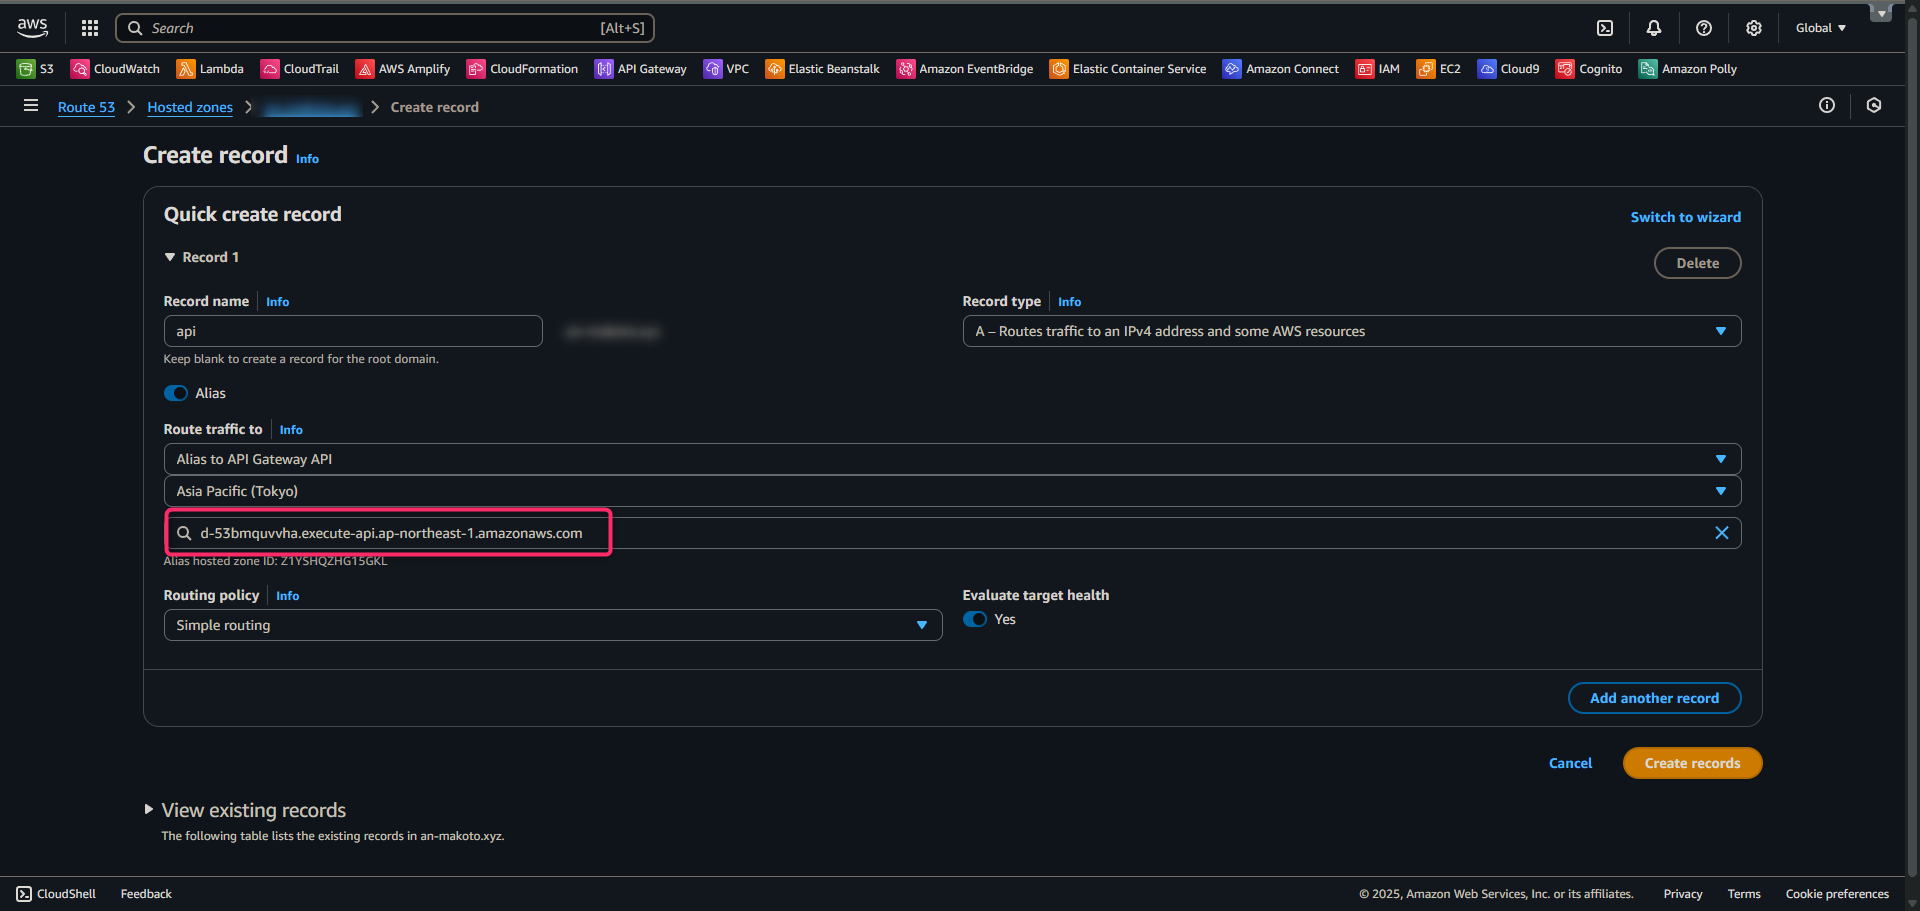Open the Alias to API Gateway API dropdown
This screenshot has height=911, width=1920.
click(x=953, y=459)
